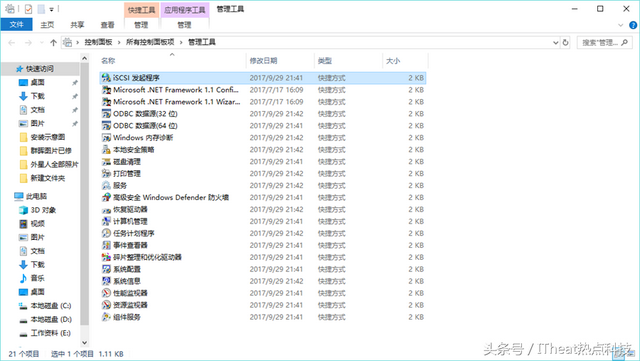640x361 pixels.
Task: Select 碎片整理和优化驱动器 icon
Action: [x=106, y=257]
